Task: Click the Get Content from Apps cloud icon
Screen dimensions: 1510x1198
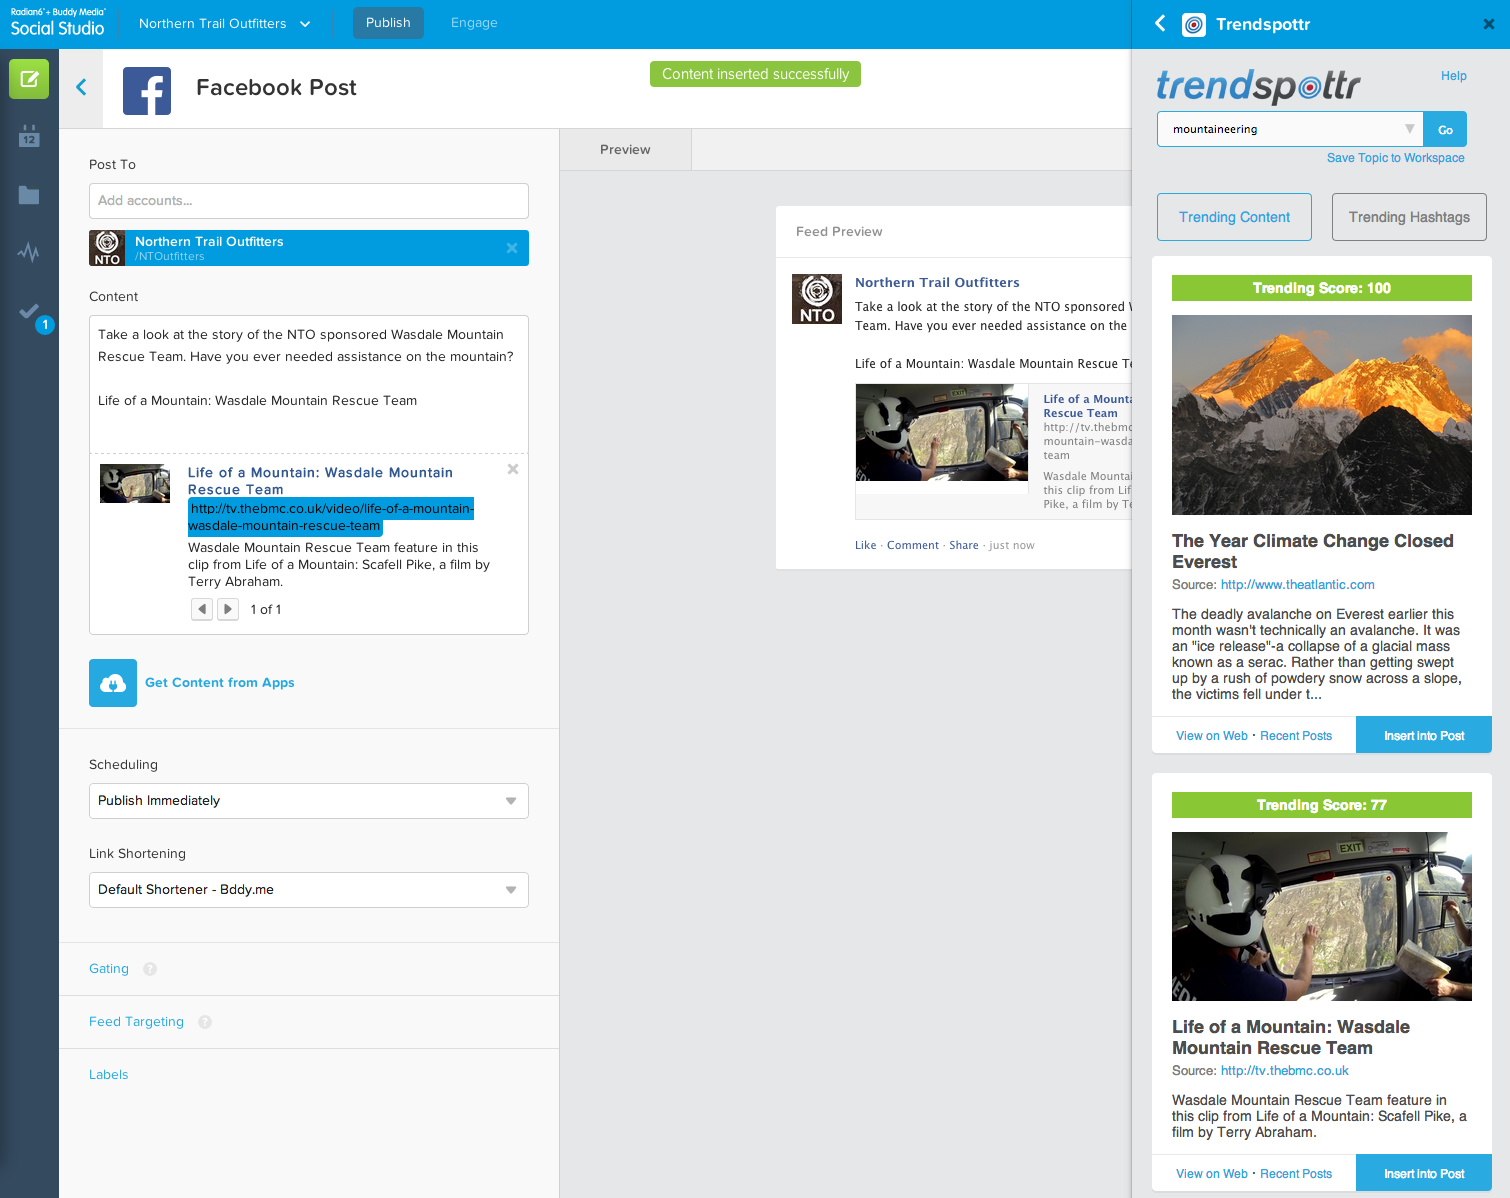Action: click(x=113, y=683)
